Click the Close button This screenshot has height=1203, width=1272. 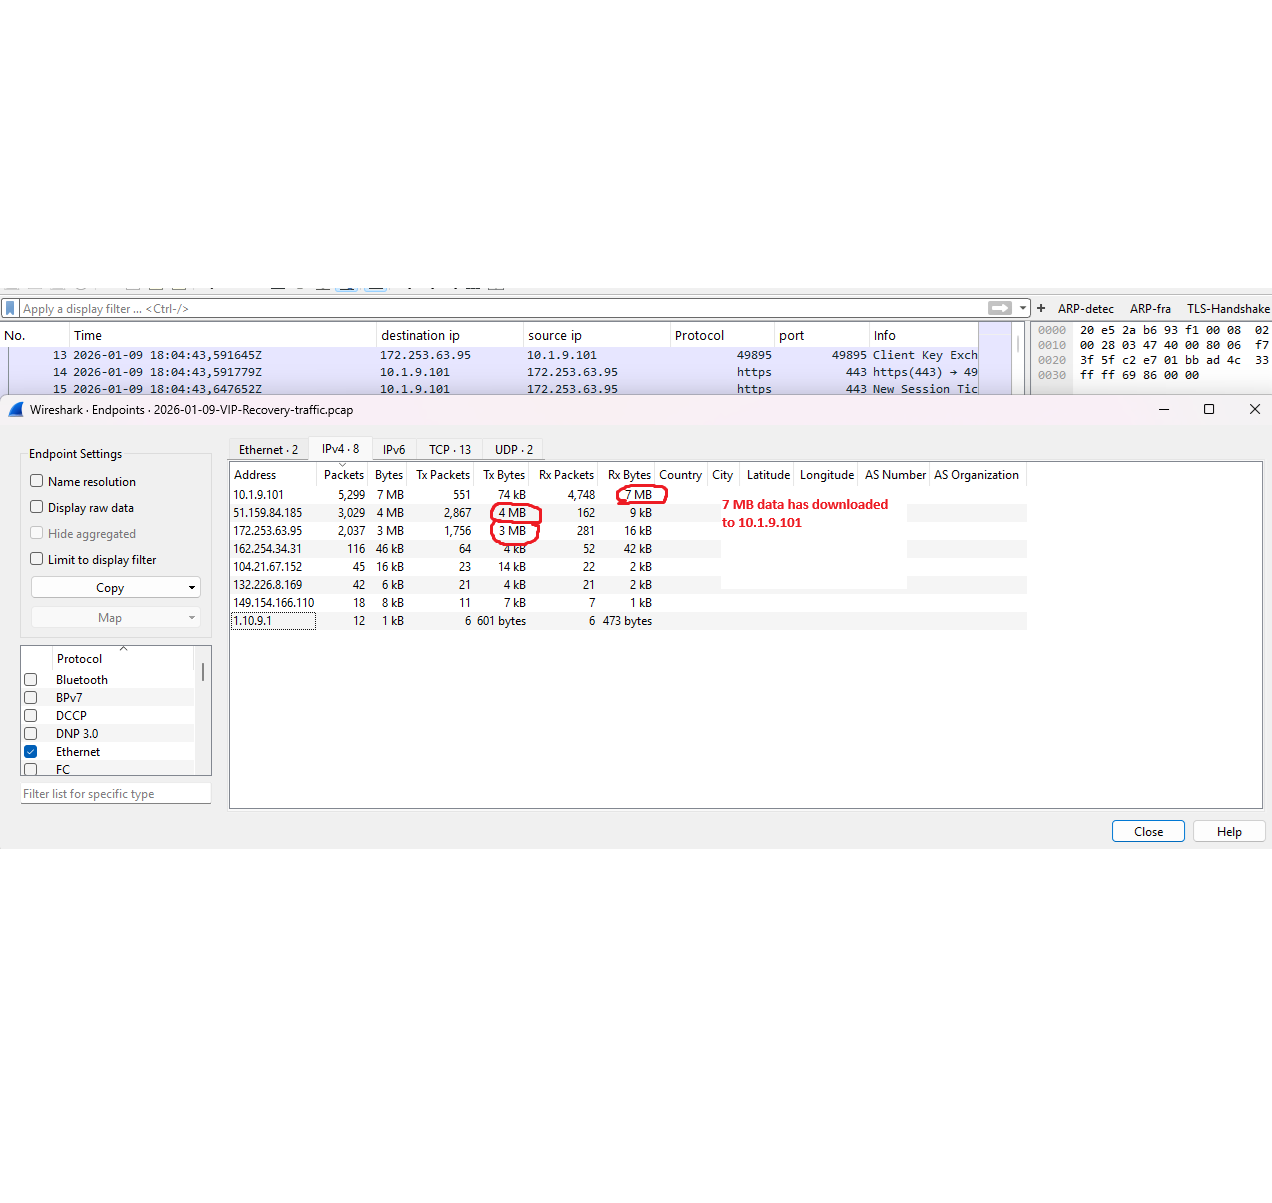tap(1148, 831)
